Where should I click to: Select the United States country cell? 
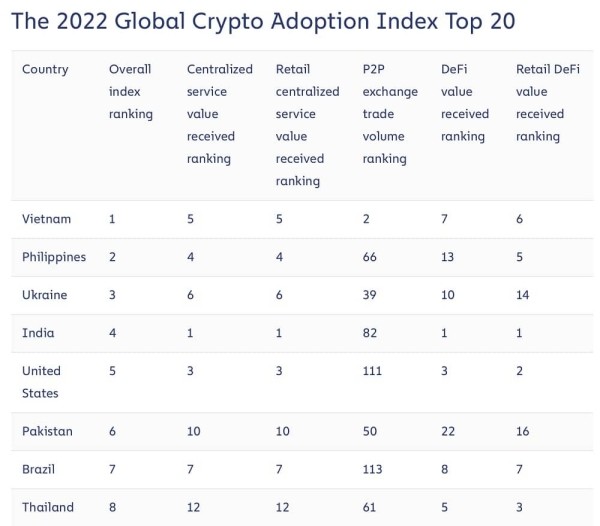tap(43, 382)
